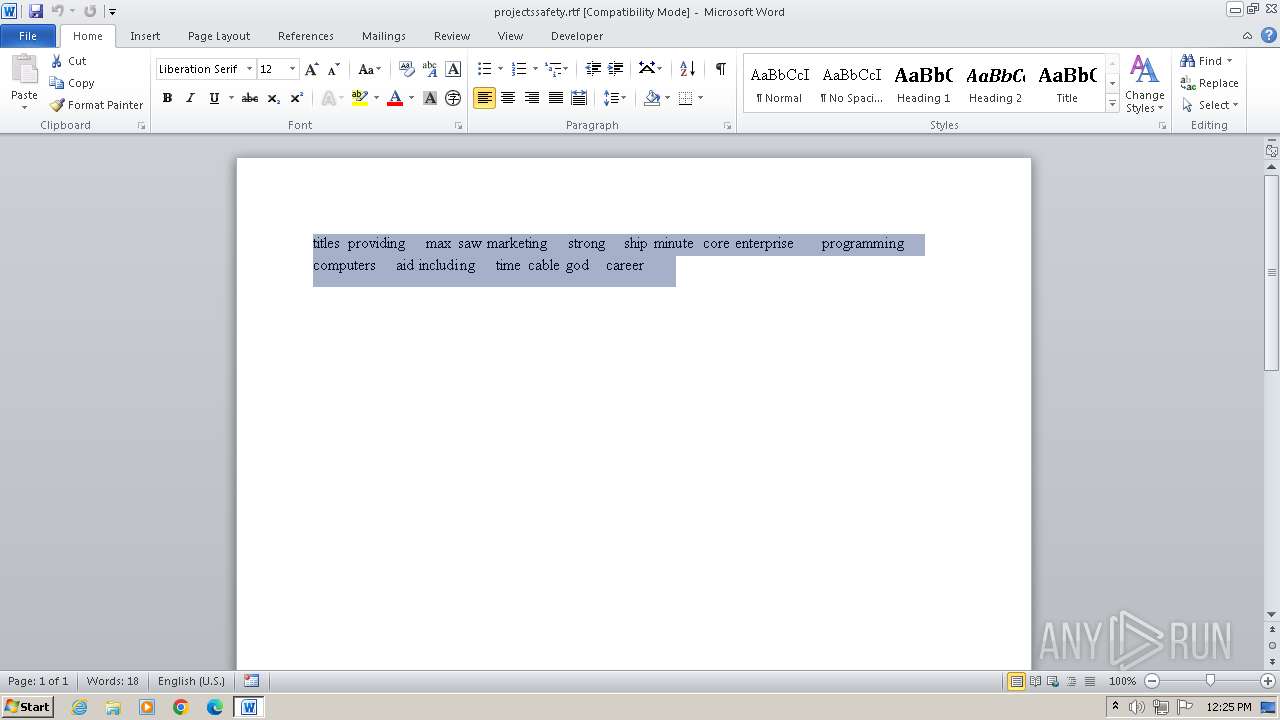Switch to the References tab
This screenshot has height=720, width=1280.
point(306,36)
